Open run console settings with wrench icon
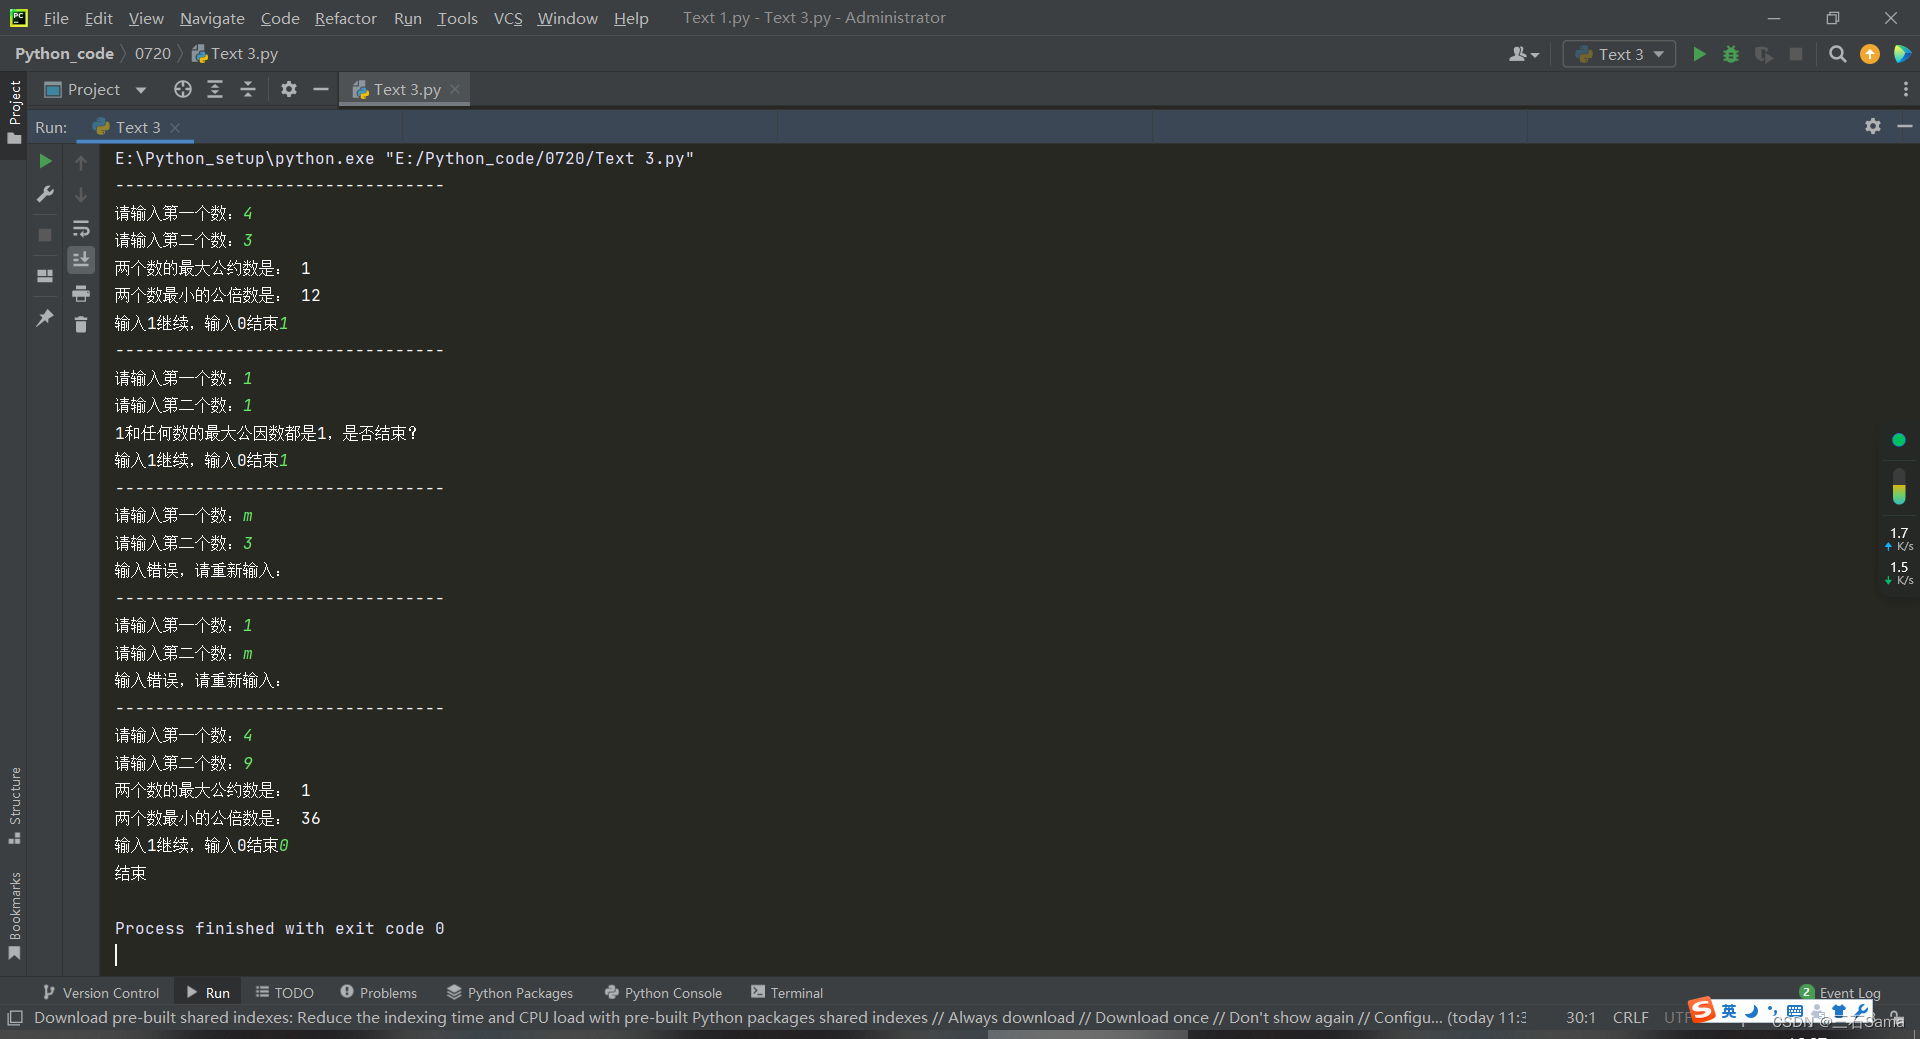This screenshot has width=1920, height=1039. pyautogui.click(x=44, y=194)
